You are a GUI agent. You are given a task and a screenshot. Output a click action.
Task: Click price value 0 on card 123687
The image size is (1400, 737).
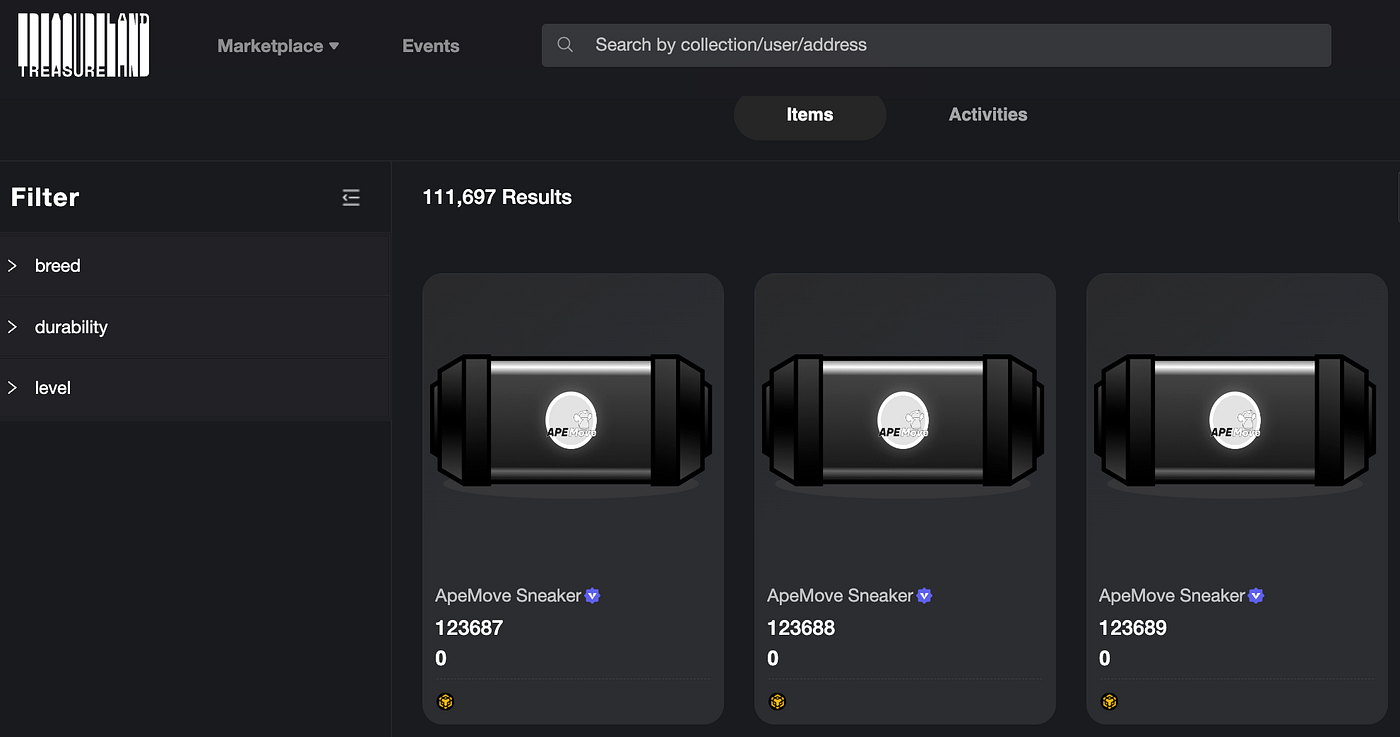(x=441, y=658)
